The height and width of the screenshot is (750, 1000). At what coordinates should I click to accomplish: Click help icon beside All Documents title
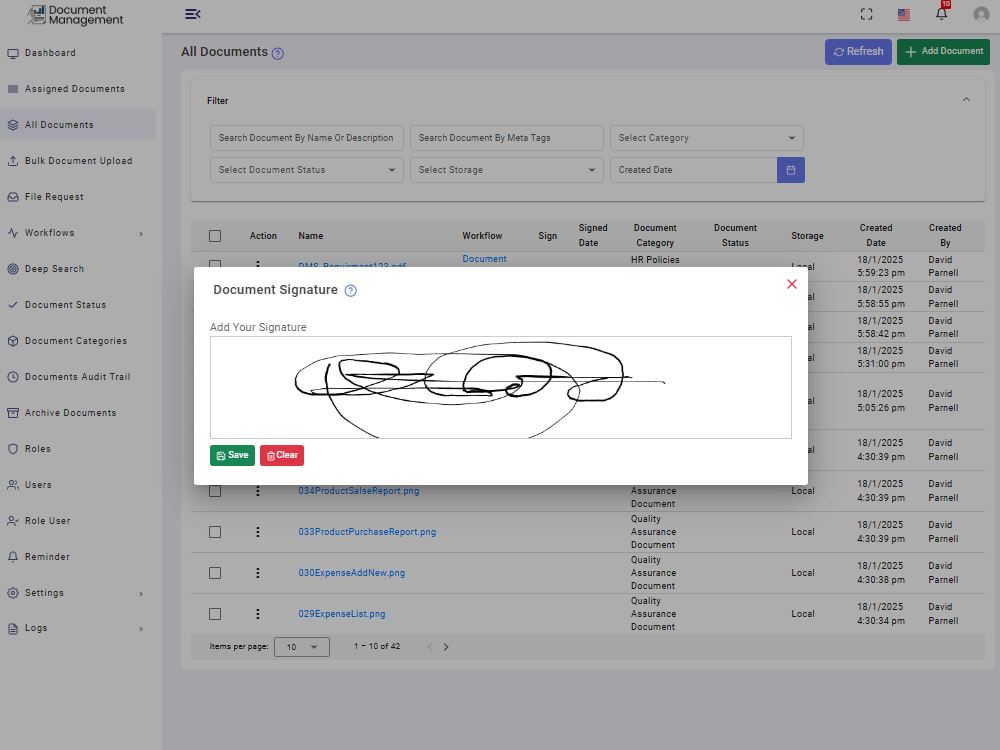(x=277, y=54)
